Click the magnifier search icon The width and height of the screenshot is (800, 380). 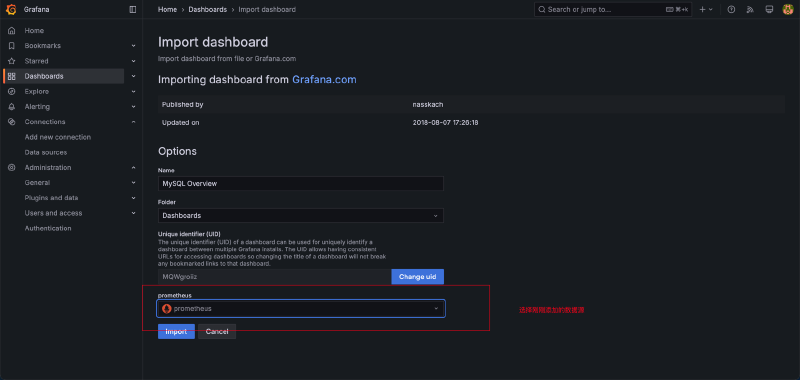click(542, 10)
